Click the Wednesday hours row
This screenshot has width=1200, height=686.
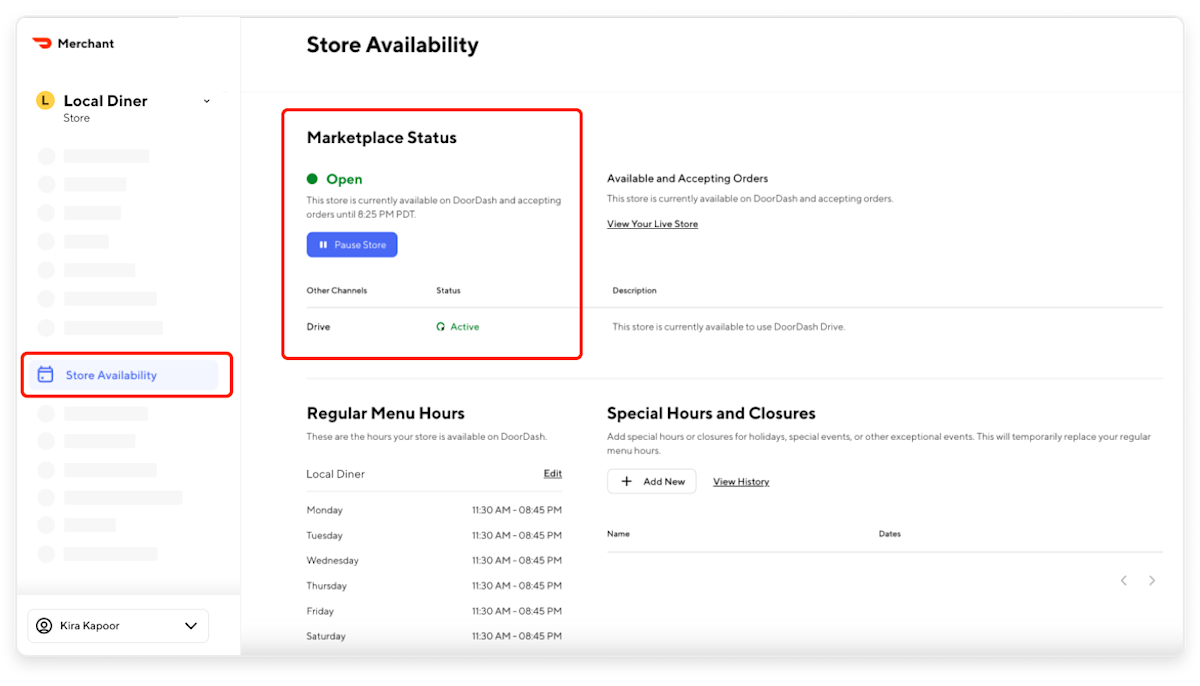coord(434,560)
